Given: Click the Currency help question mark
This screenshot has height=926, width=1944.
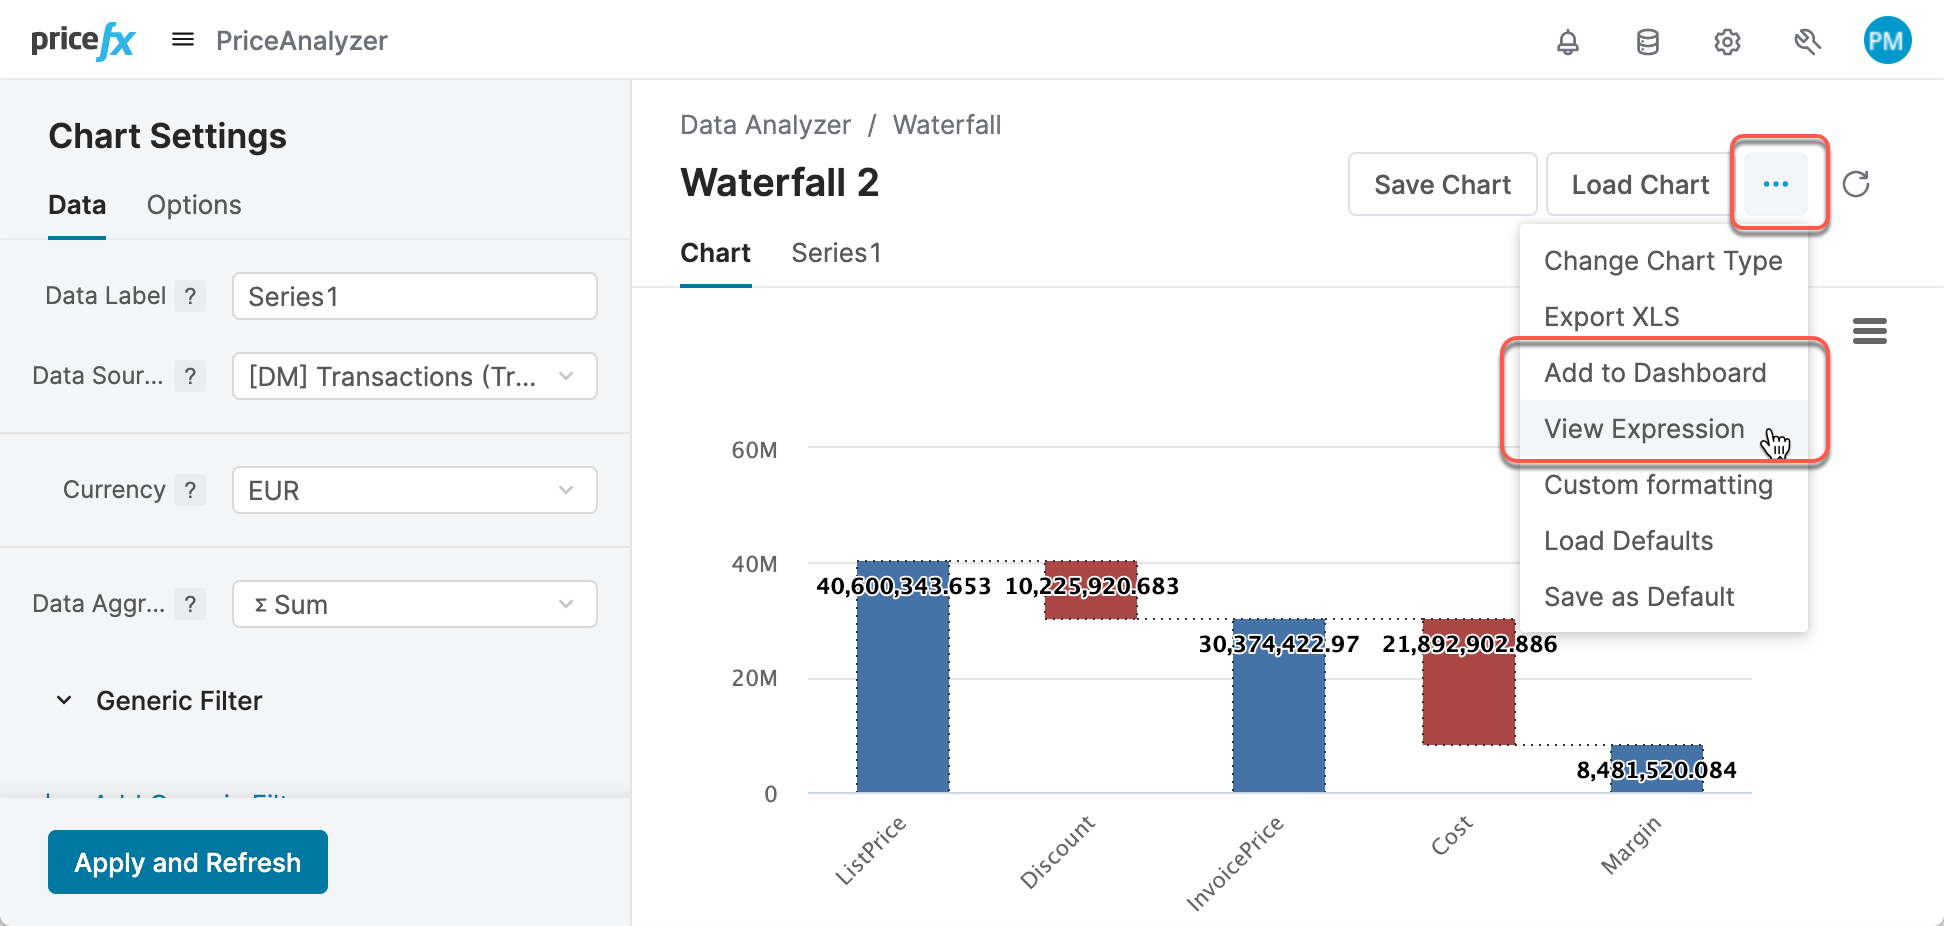Looking at the screenshot, I should (190, 490).
